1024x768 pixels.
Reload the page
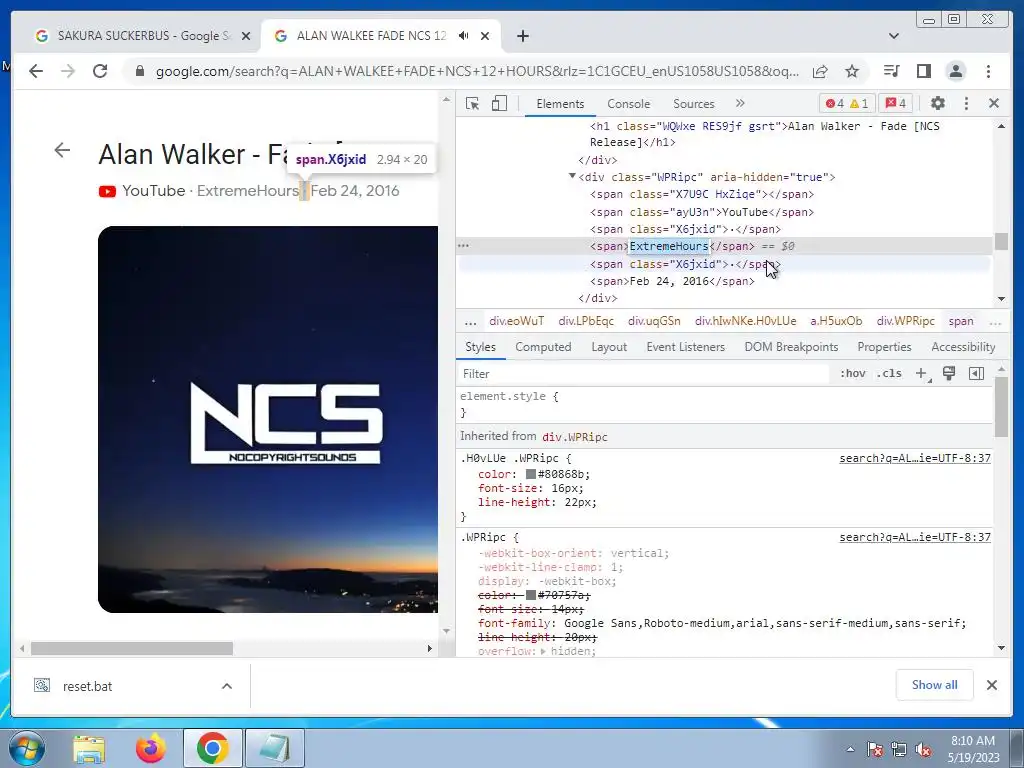click(x=100, y=71)
